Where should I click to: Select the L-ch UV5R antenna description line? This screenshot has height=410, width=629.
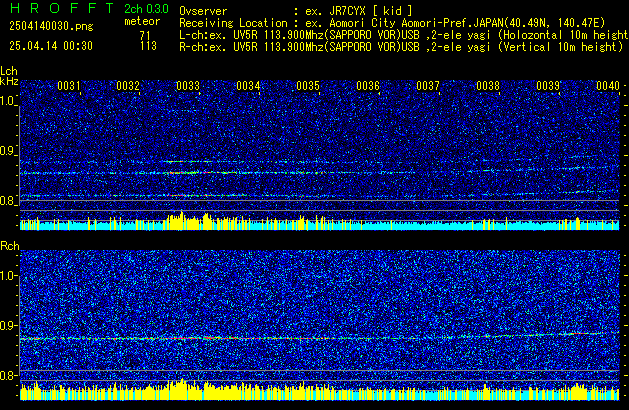coord(404,35)
